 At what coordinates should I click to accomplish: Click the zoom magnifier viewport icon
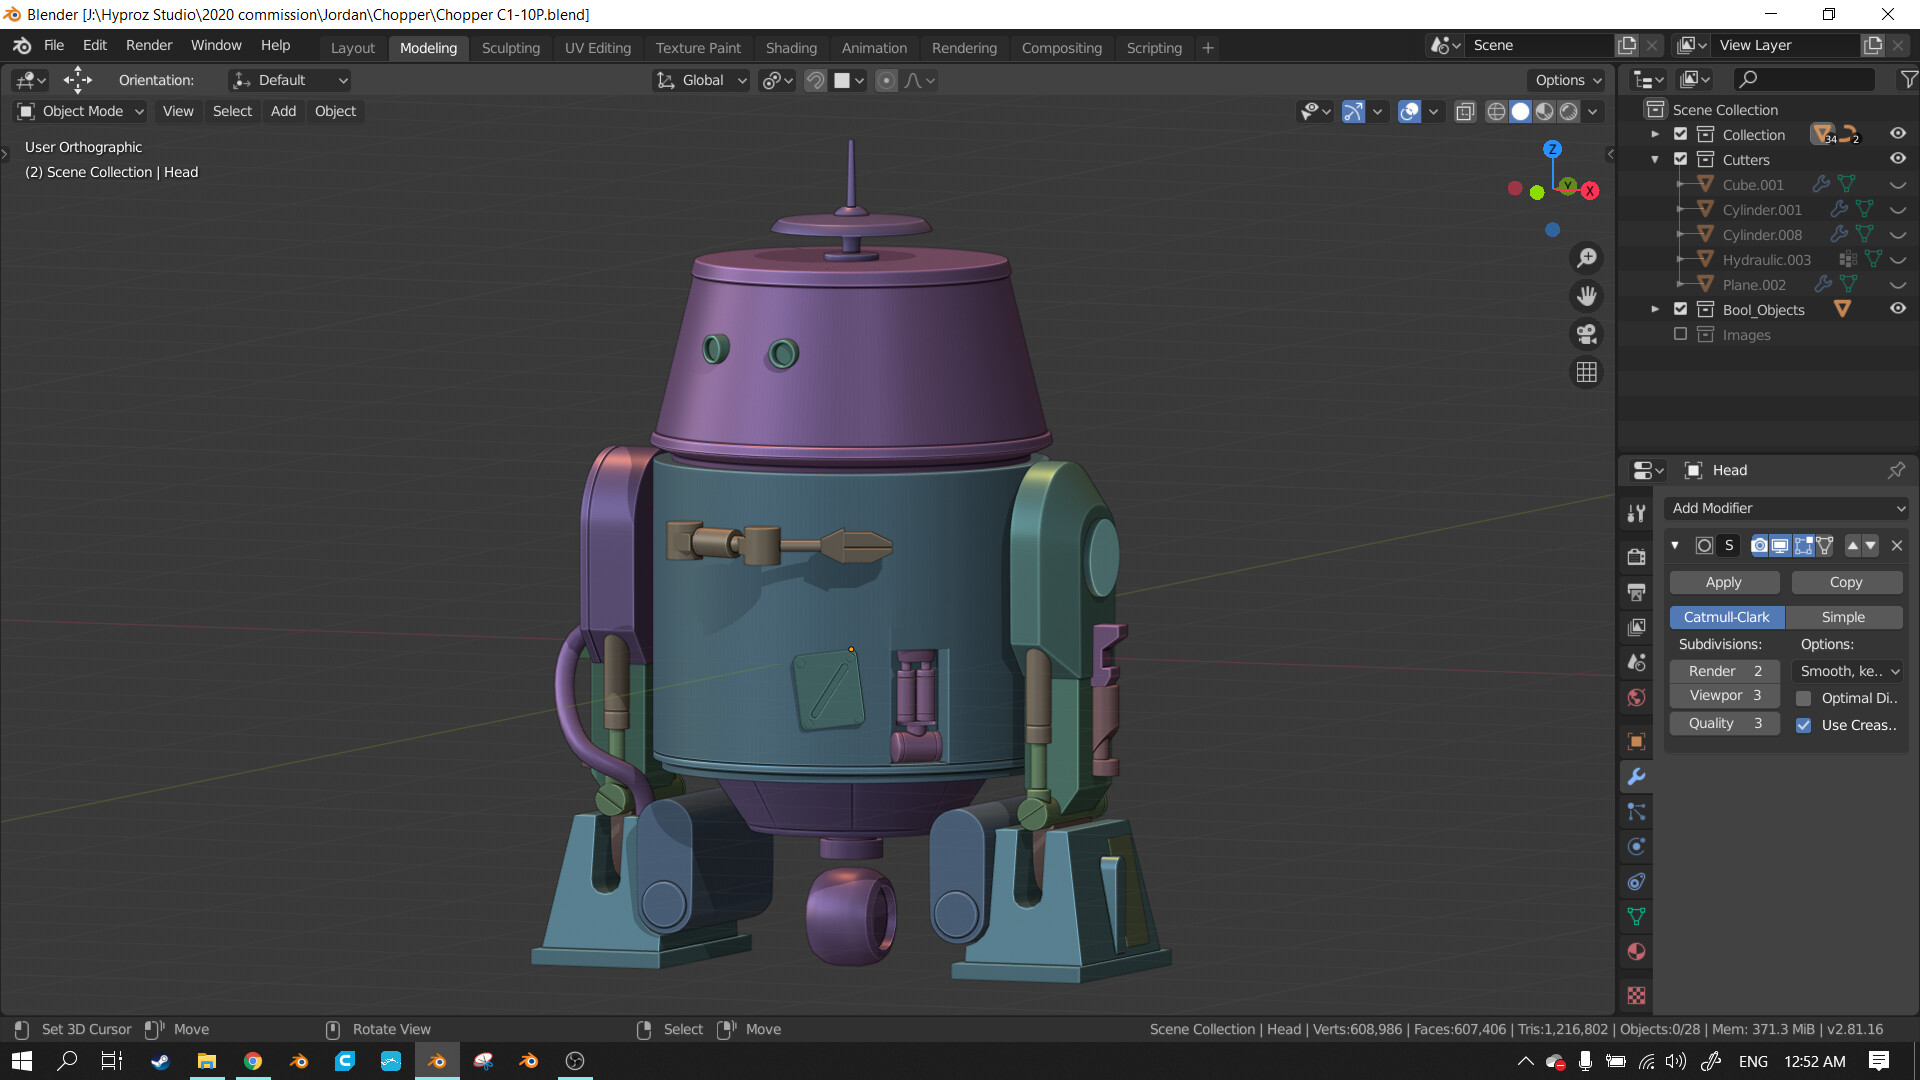click(x=1587, y=259)
